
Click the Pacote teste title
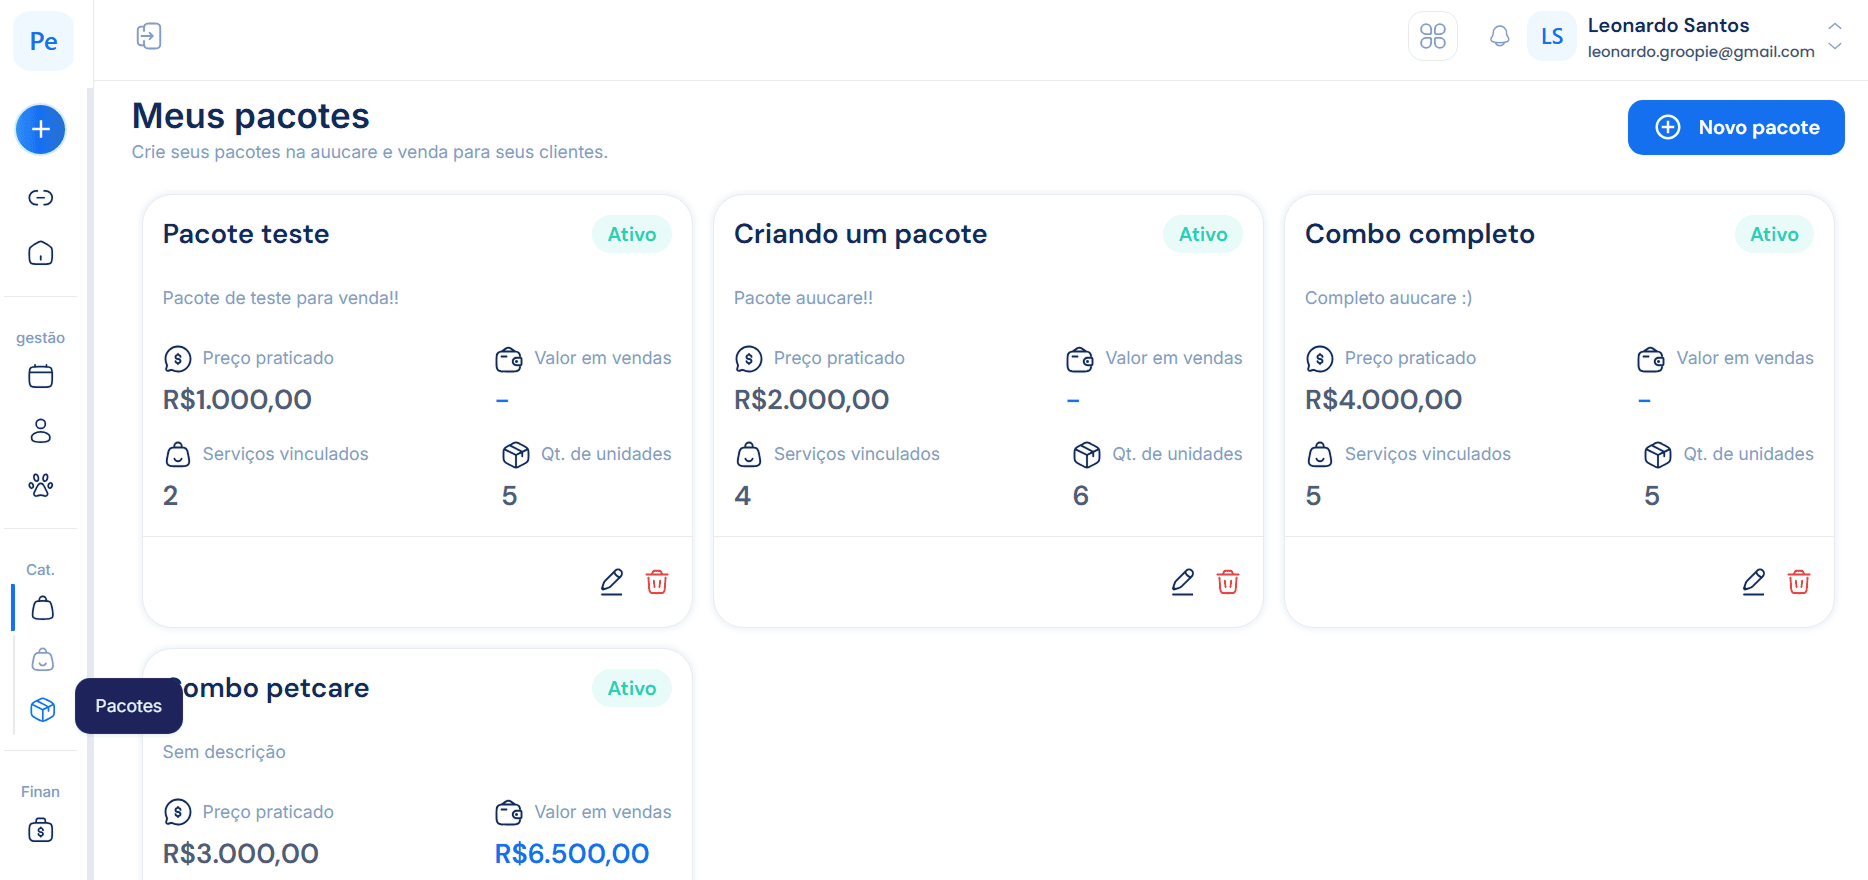(246, 234)
